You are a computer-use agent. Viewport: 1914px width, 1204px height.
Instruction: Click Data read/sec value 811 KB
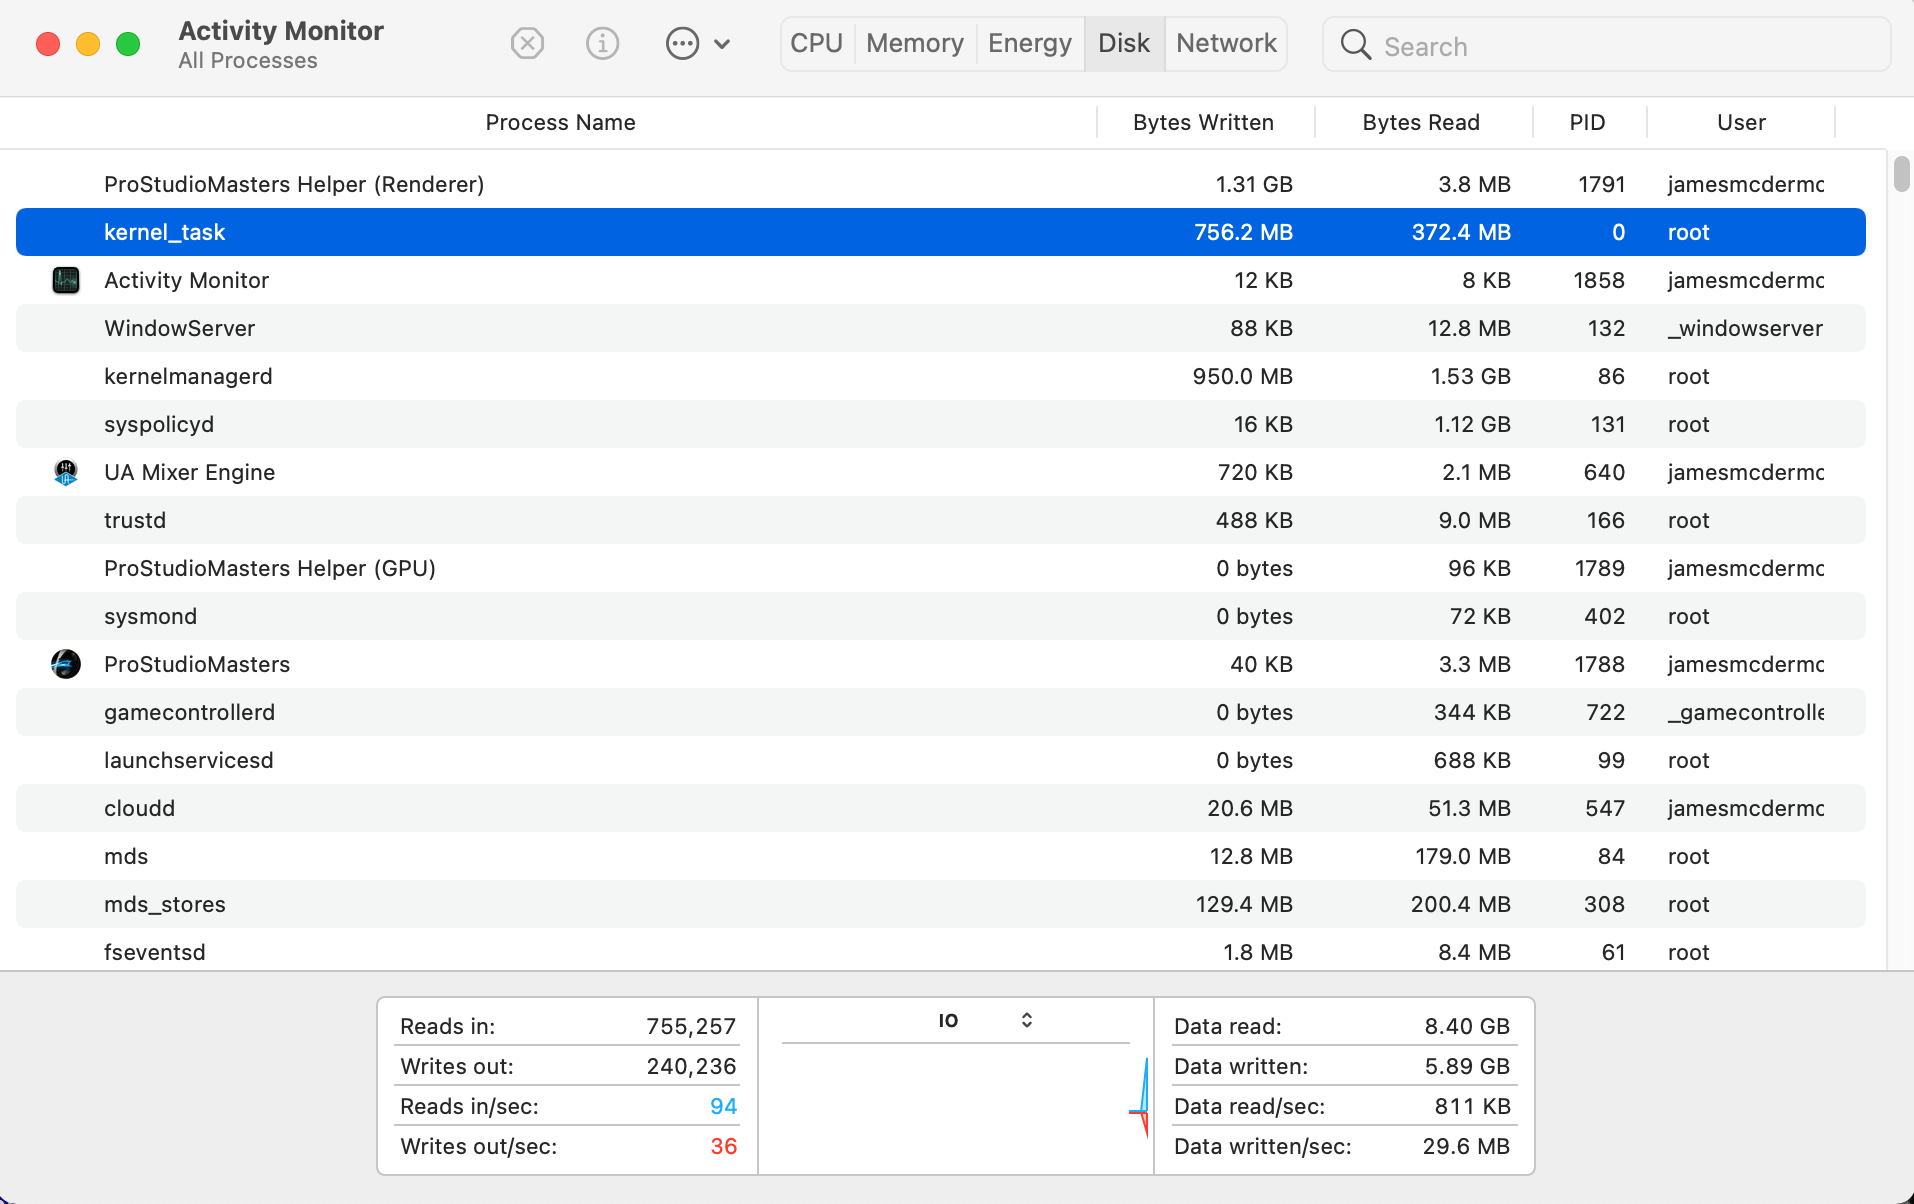tap(1472, 1106)
